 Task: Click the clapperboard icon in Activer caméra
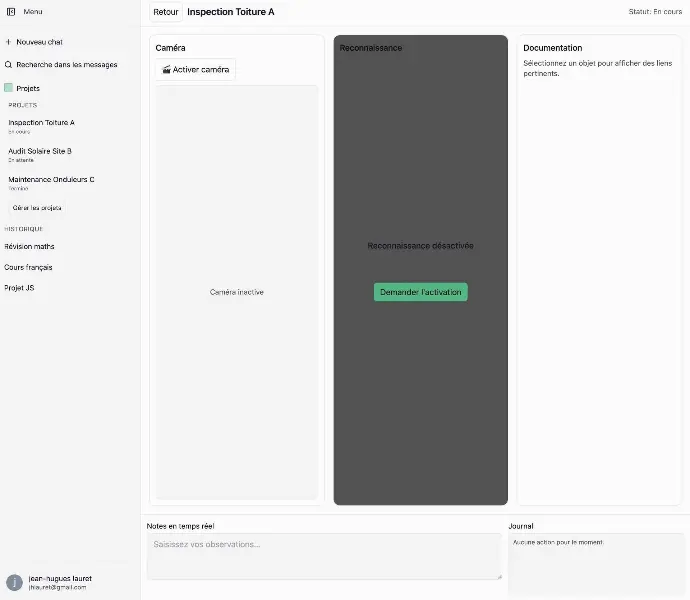point(166,70)
